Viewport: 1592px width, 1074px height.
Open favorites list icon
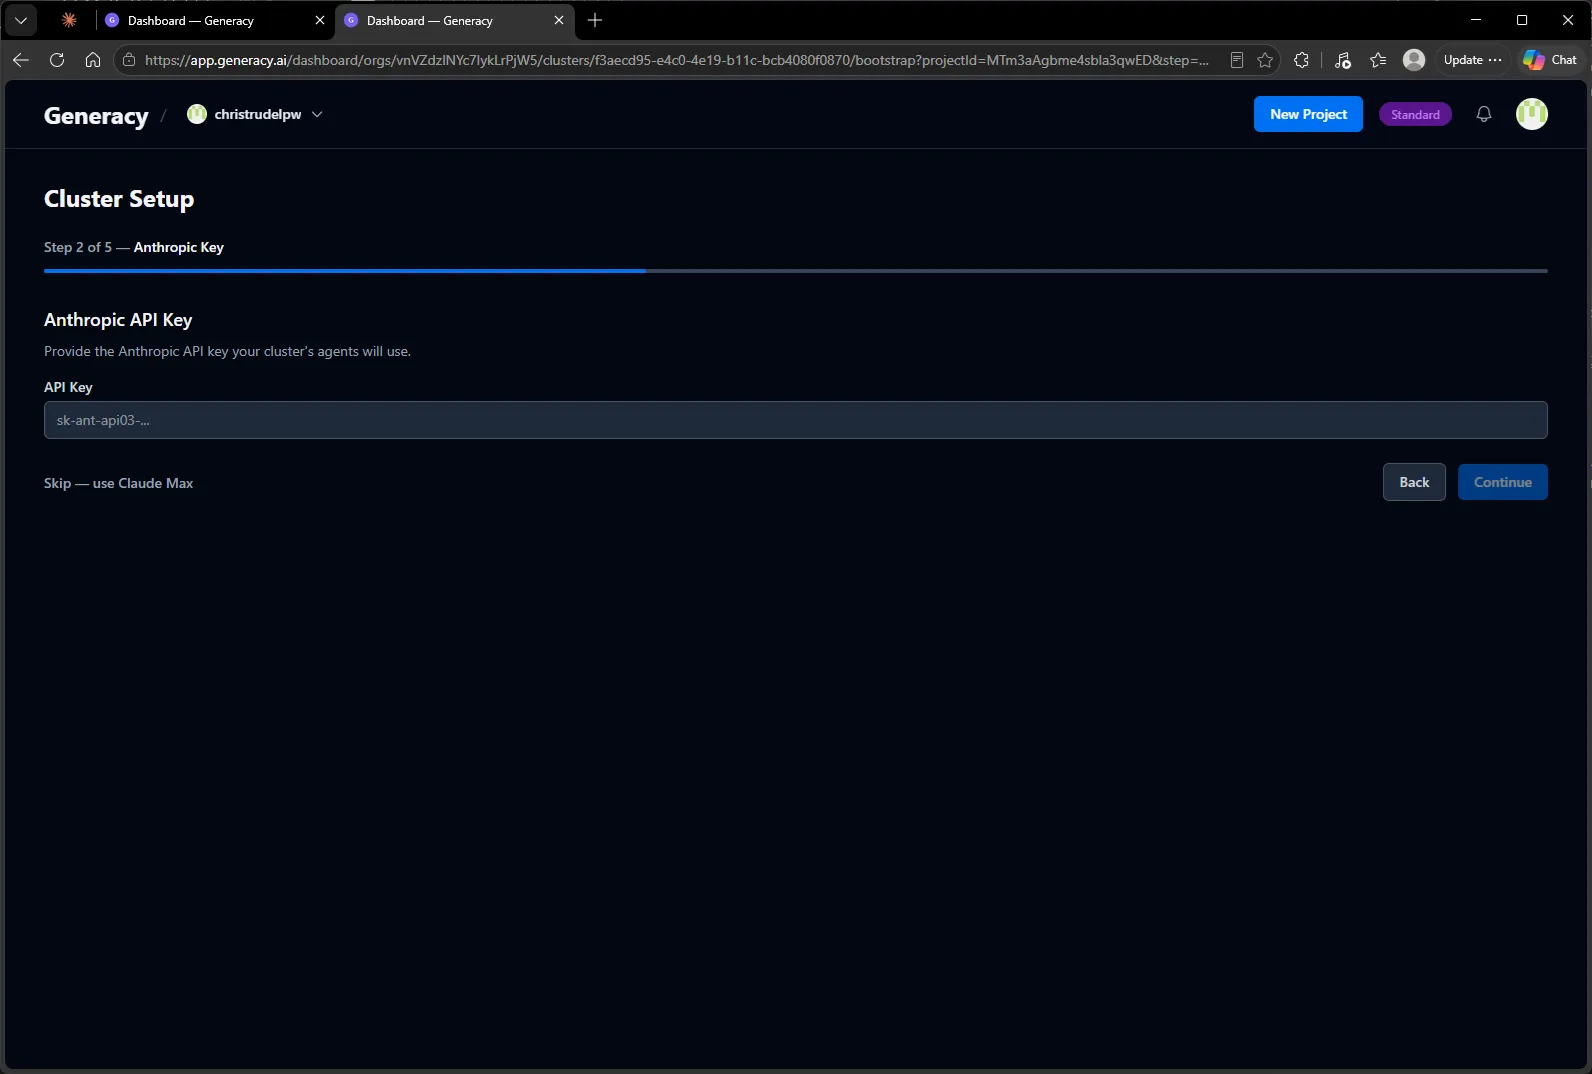pos(1378,60)
